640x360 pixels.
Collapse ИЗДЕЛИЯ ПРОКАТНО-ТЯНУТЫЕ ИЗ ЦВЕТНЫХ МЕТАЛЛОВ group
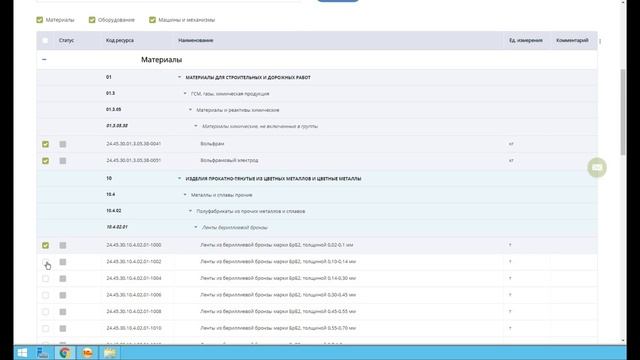pos(179,178)
